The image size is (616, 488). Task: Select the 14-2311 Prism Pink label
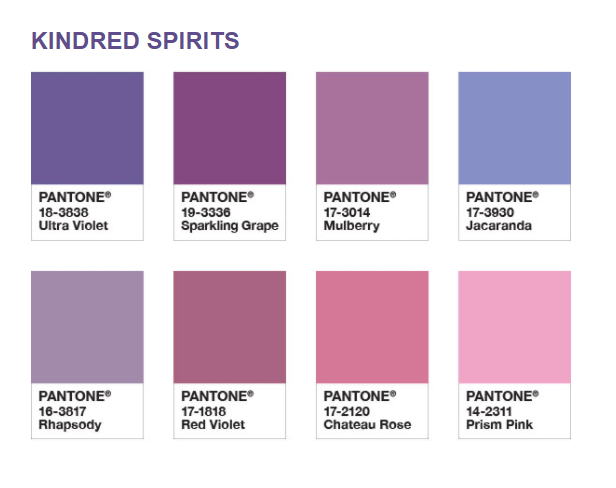click(499, 418)
